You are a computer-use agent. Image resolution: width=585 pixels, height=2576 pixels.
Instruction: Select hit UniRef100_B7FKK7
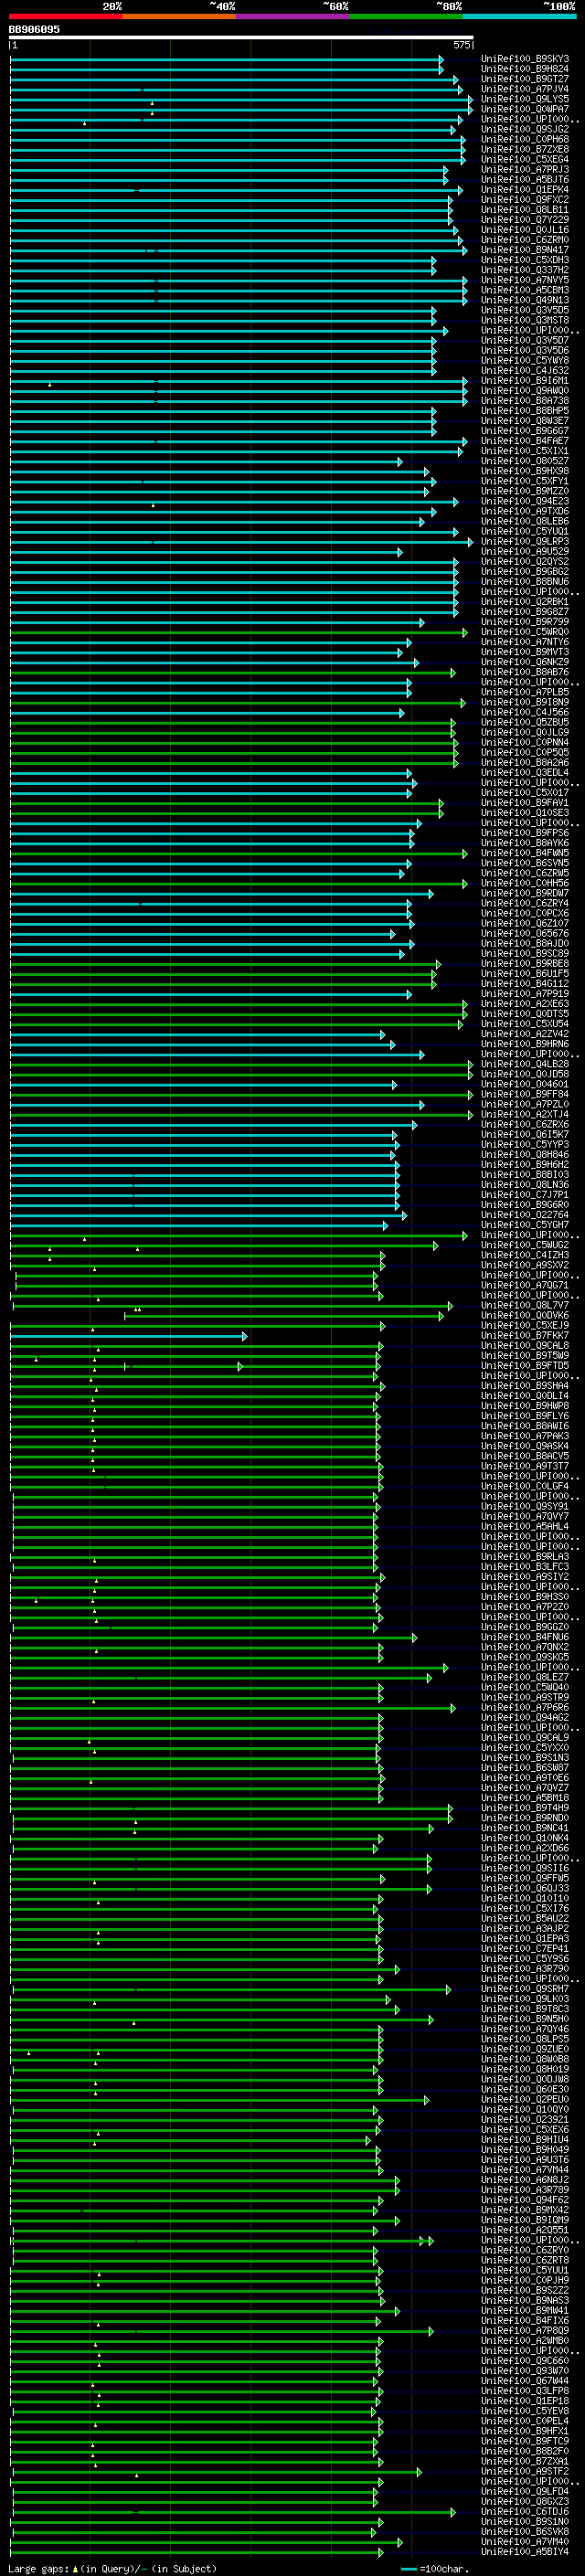pyautogui.click(x=525, y=1336)
